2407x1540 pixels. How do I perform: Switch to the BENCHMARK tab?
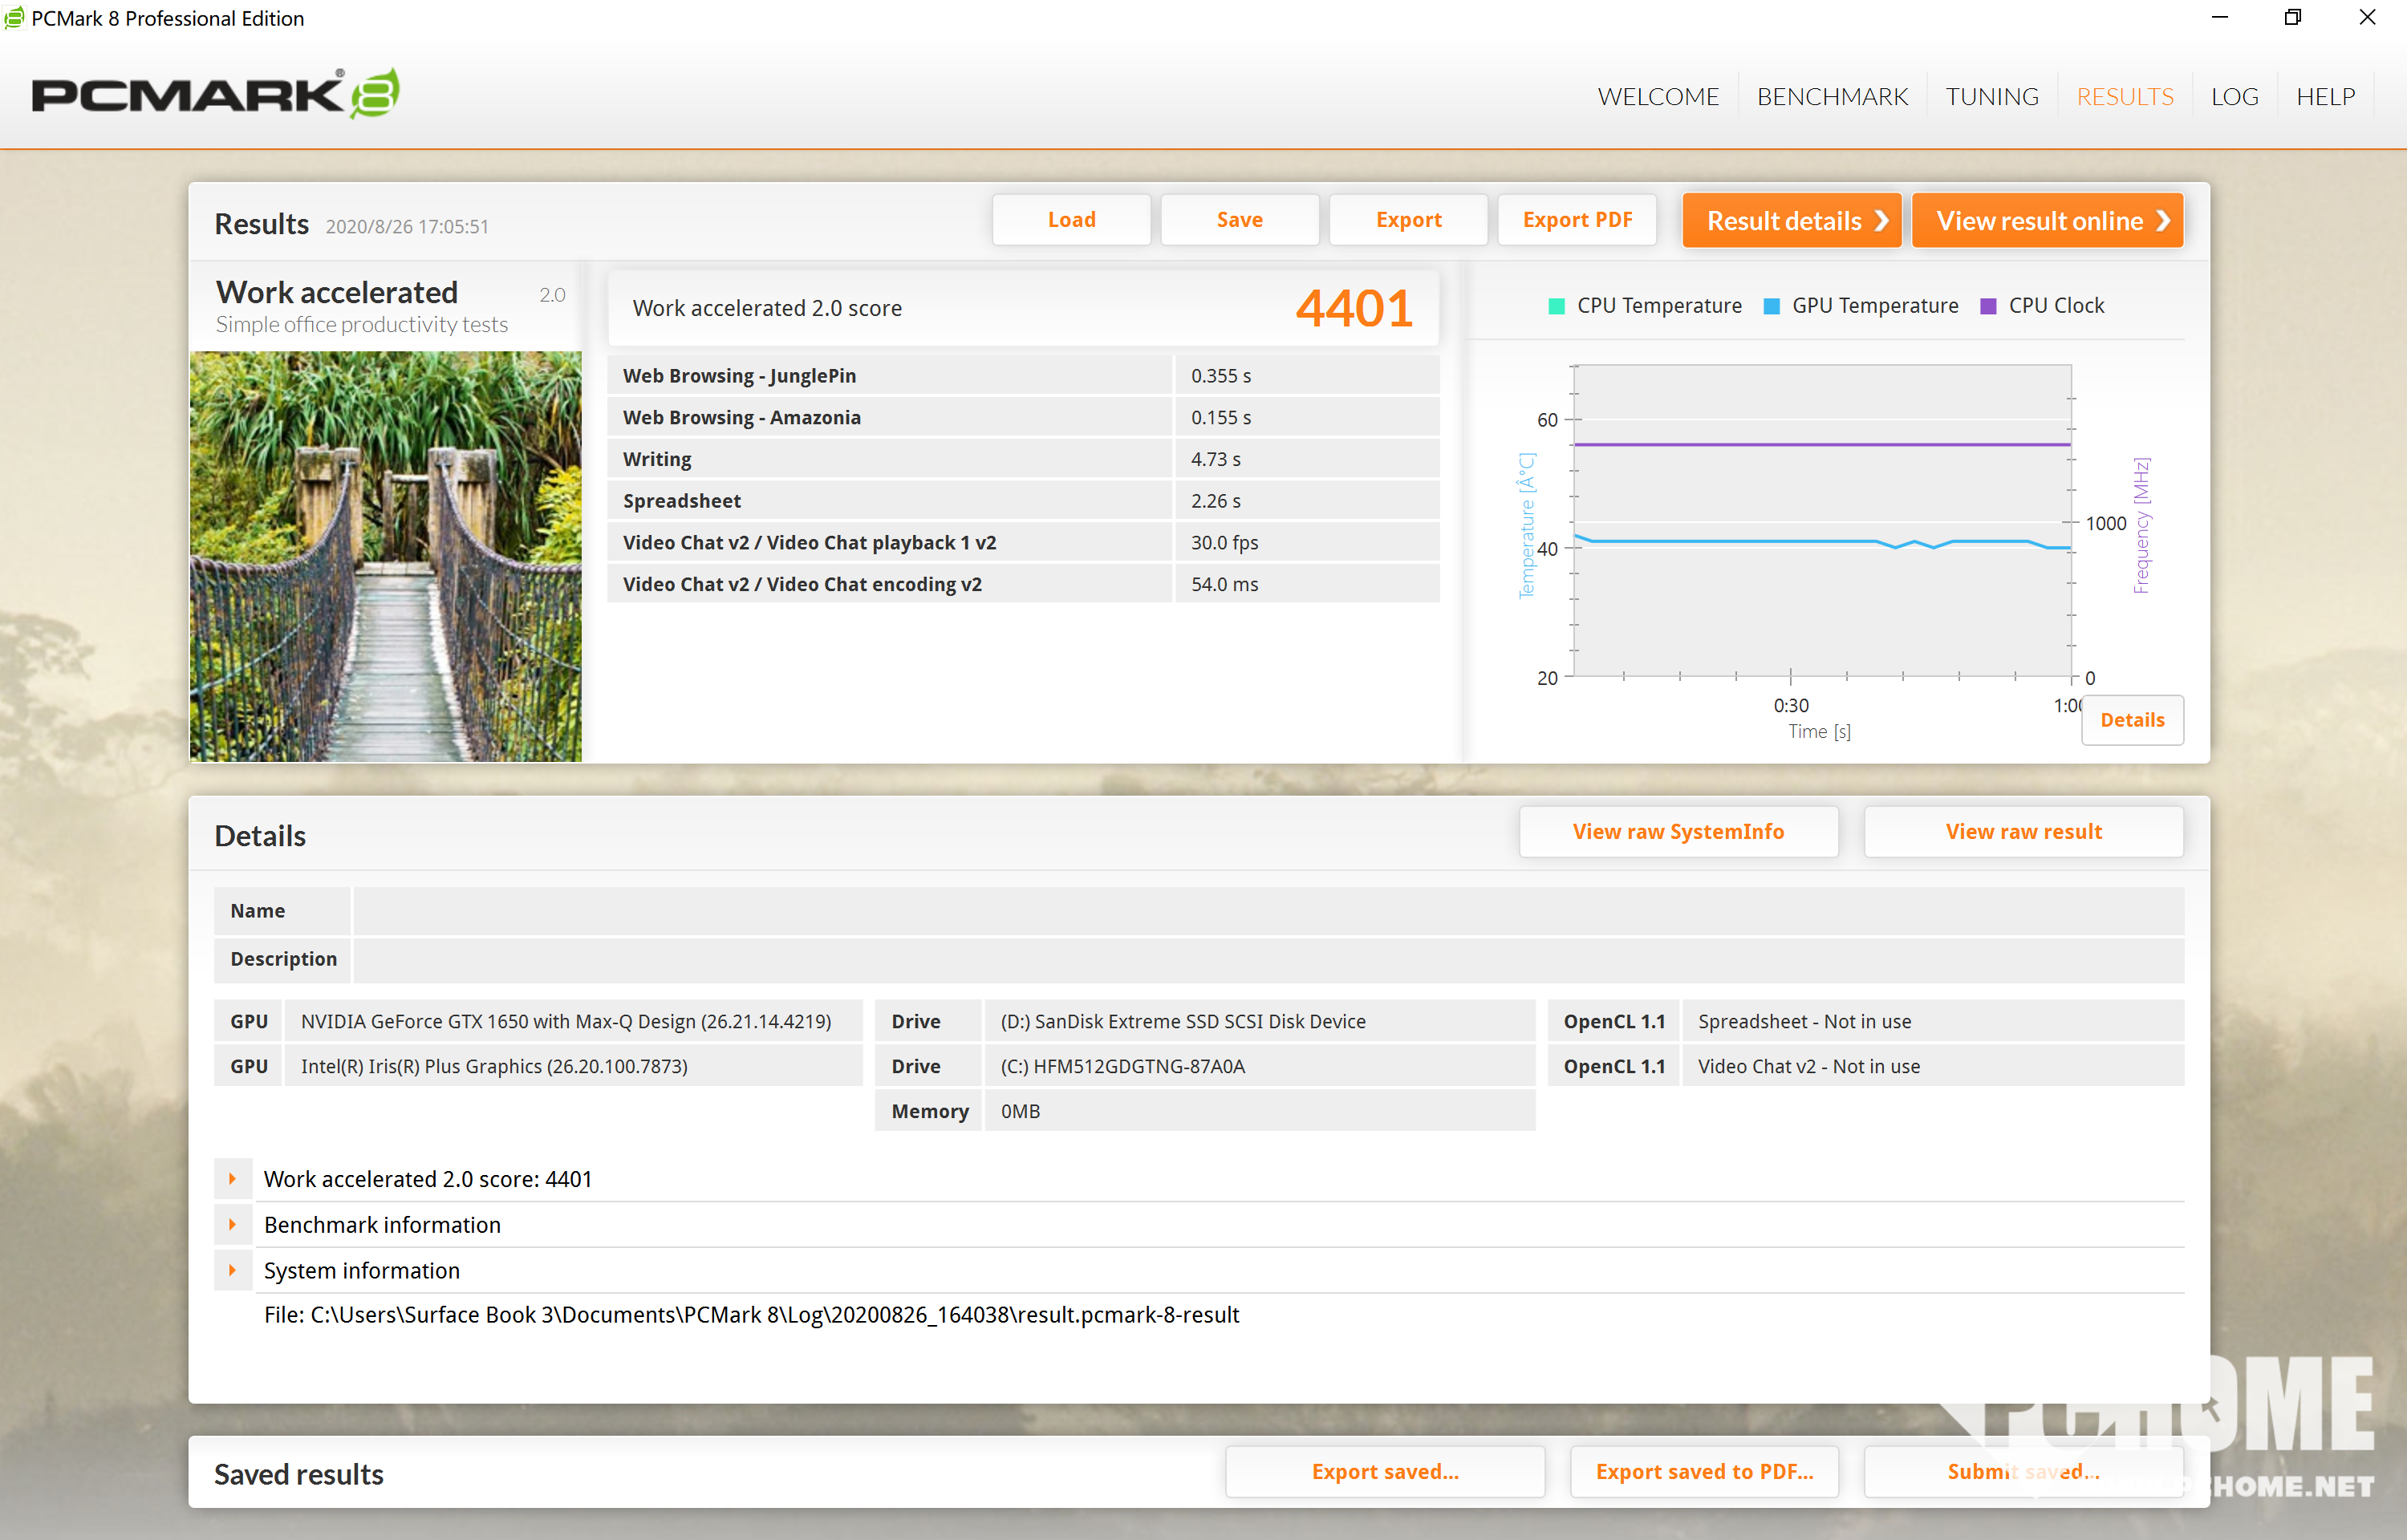pyautogui.click(x=1832, y=96)
